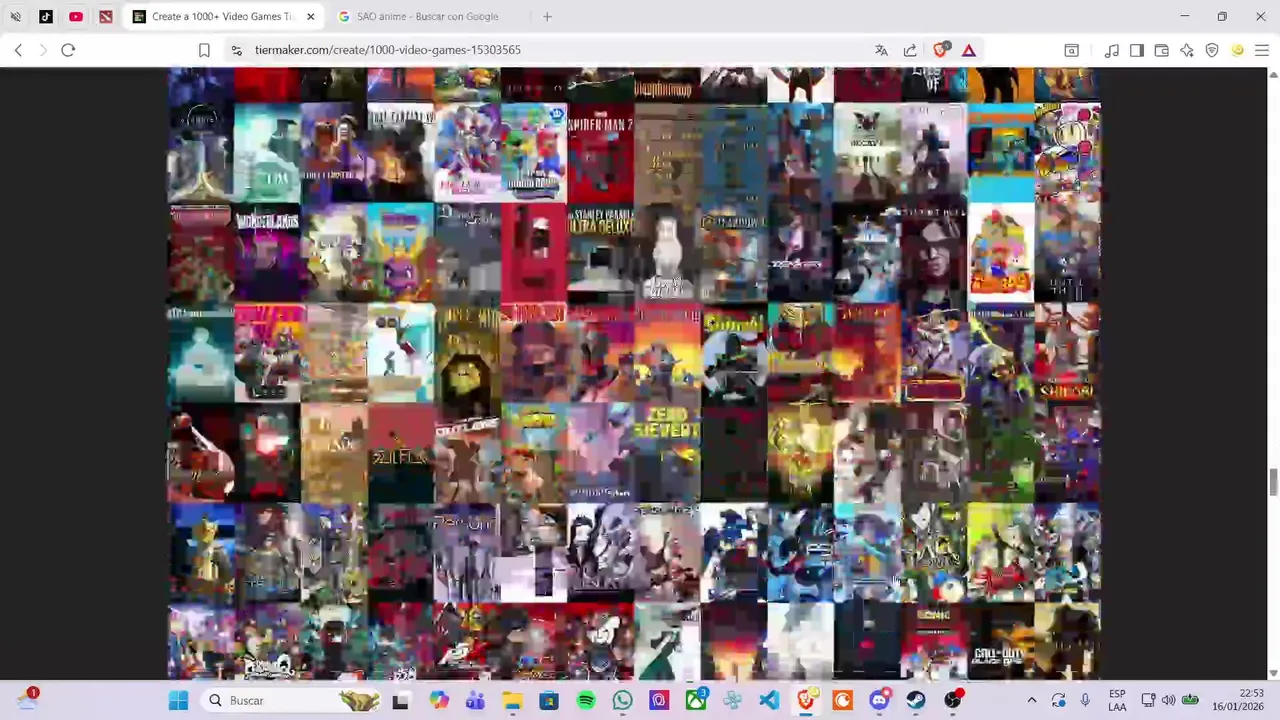
Task: Open the pinned YouTube tab
Action: tap(76, 16)
